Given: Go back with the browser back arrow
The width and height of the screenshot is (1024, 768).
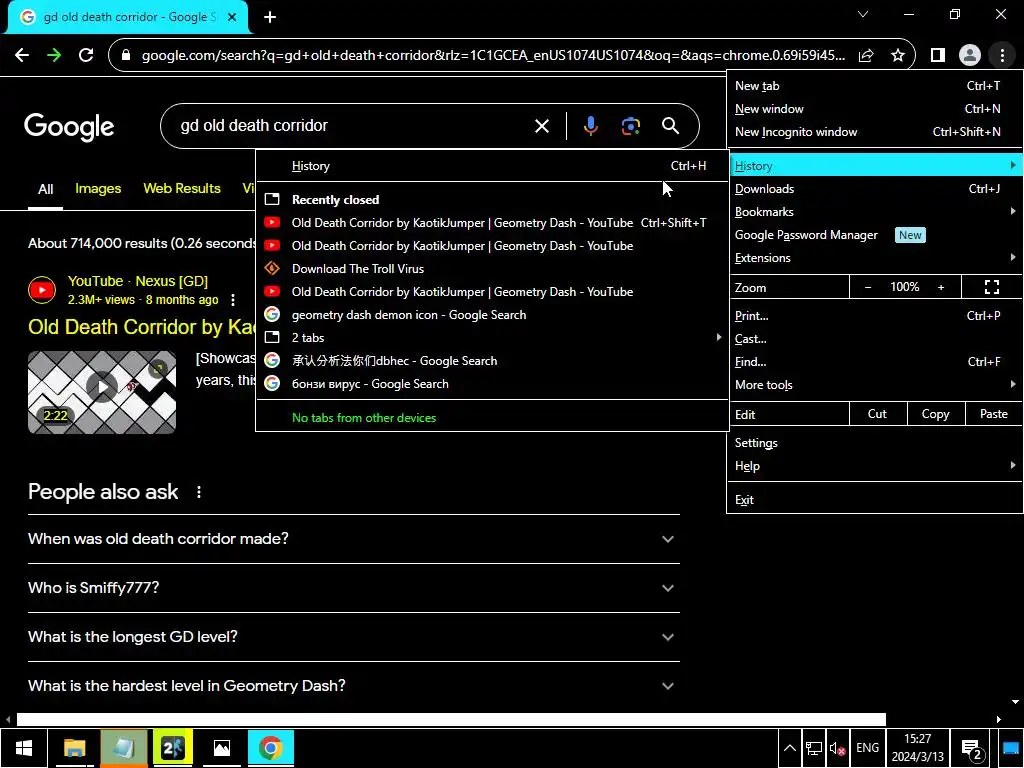Looking at the screenshot, I should point(22,56).
